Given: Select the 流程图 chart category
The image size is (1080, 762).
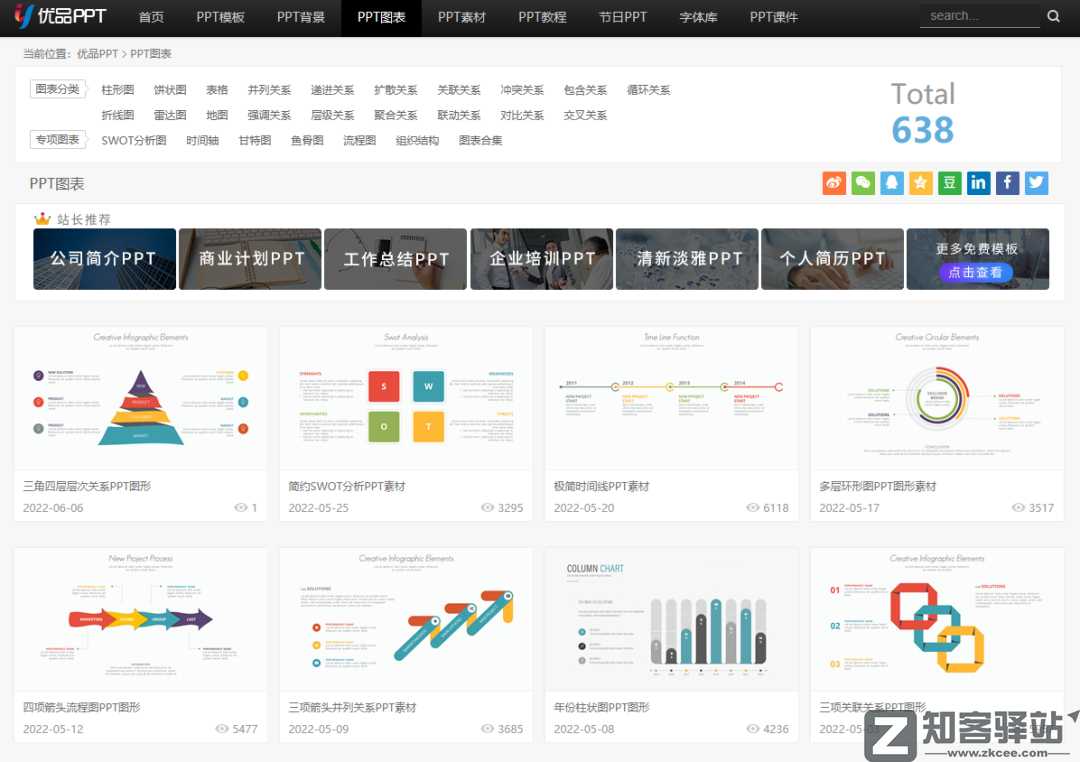Looking at the screenshot, I should pos(360,140).
